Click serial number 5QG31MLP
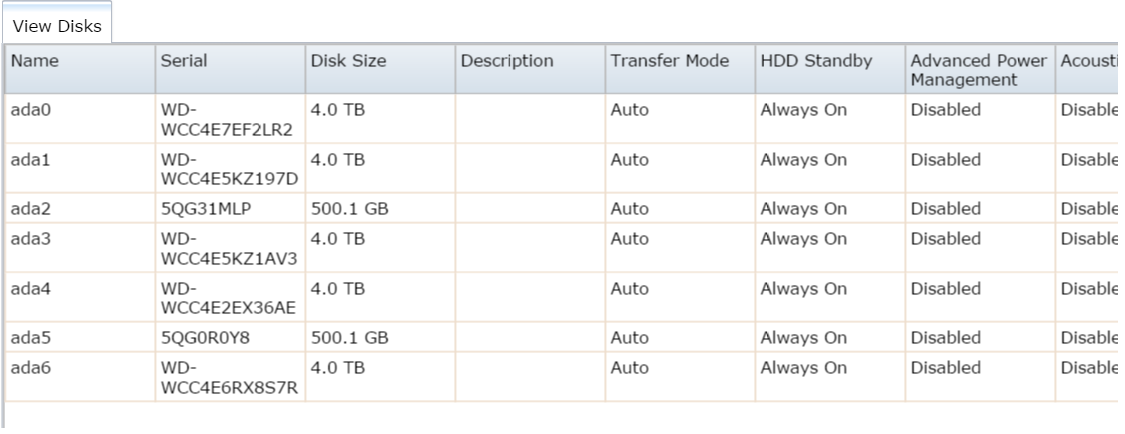This screenshot has width=1125, height=434. tap(199, 209)
